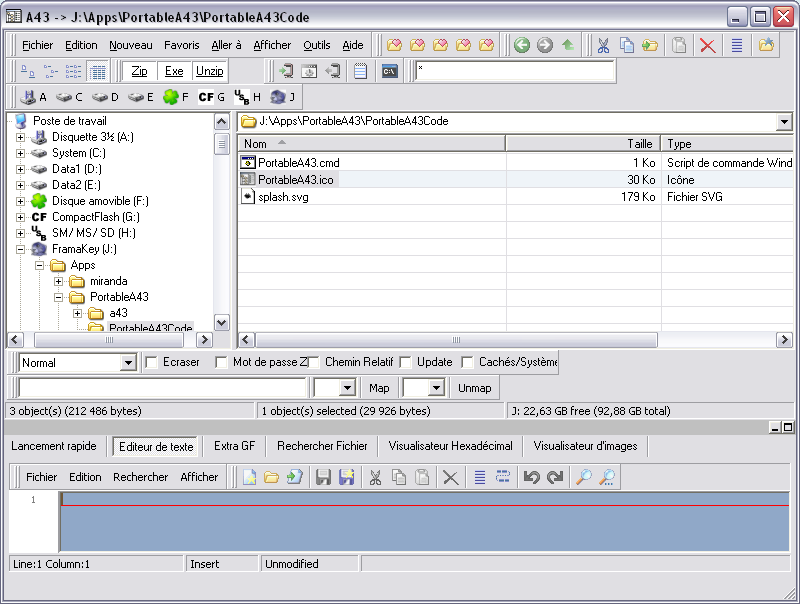Image resolution: width=800 pixels, height=604 pixels.
Task: Expand the Data1 (D:) drive node
Action: 20,169
